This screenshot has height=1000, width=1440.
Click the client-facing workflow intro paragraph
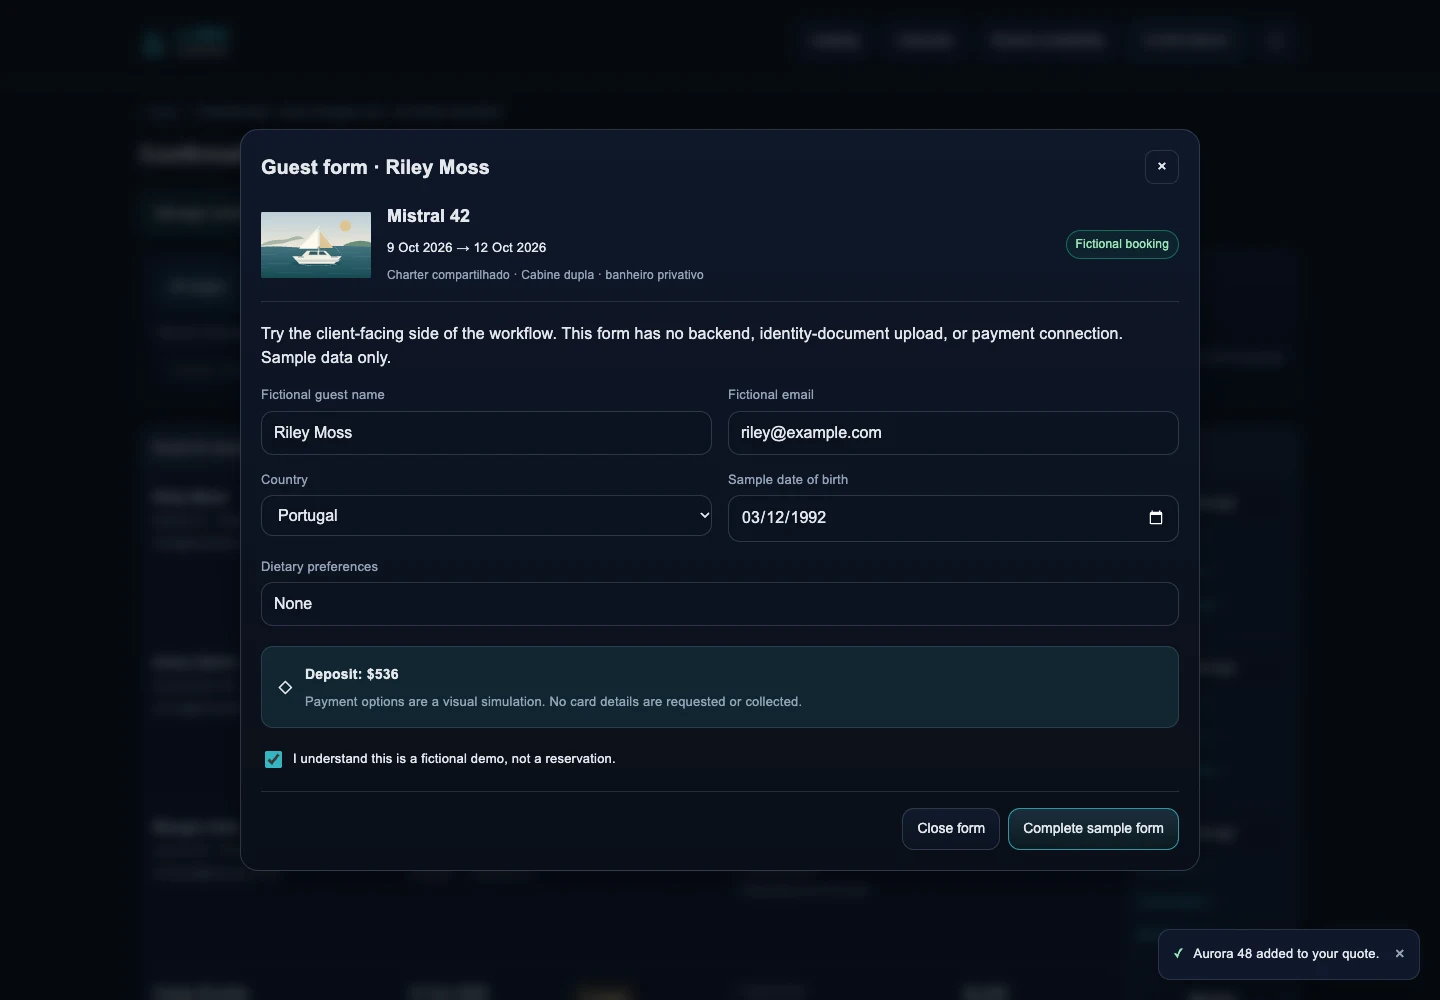692,346
